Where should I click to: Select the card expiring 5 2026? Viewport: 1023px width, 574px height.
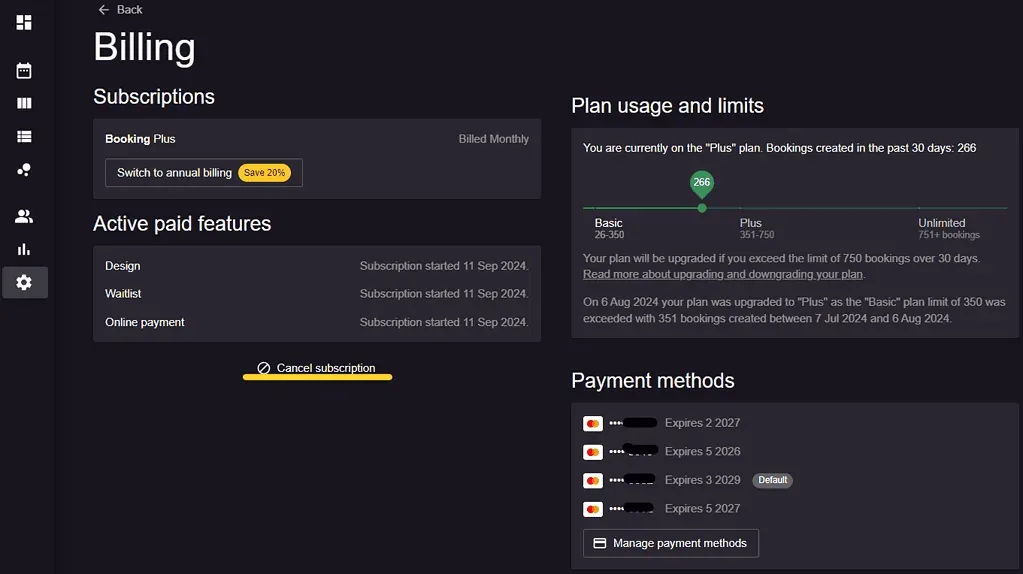[662, 451]
